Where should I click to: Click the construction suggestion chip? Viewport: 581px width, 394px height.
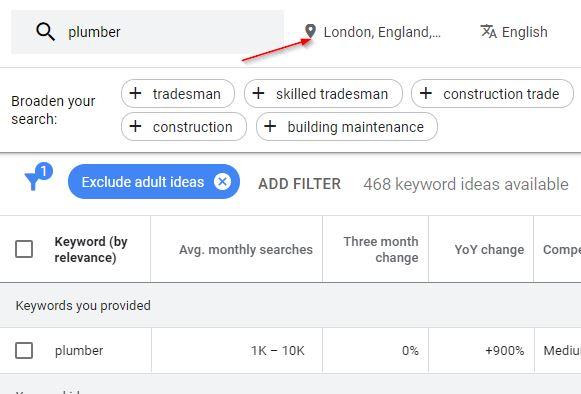[184, 127]
